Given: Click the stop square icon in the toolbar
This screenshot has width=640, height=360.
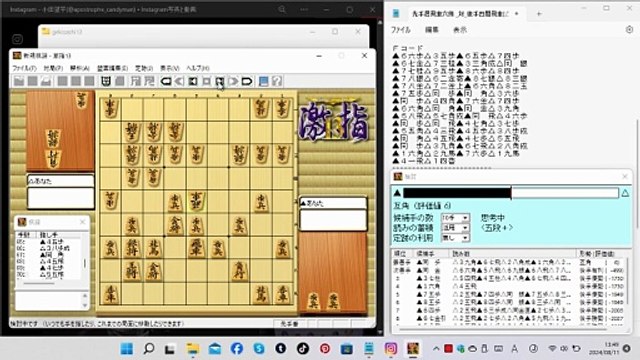Looking at the screenshot, I should (206, 81).
